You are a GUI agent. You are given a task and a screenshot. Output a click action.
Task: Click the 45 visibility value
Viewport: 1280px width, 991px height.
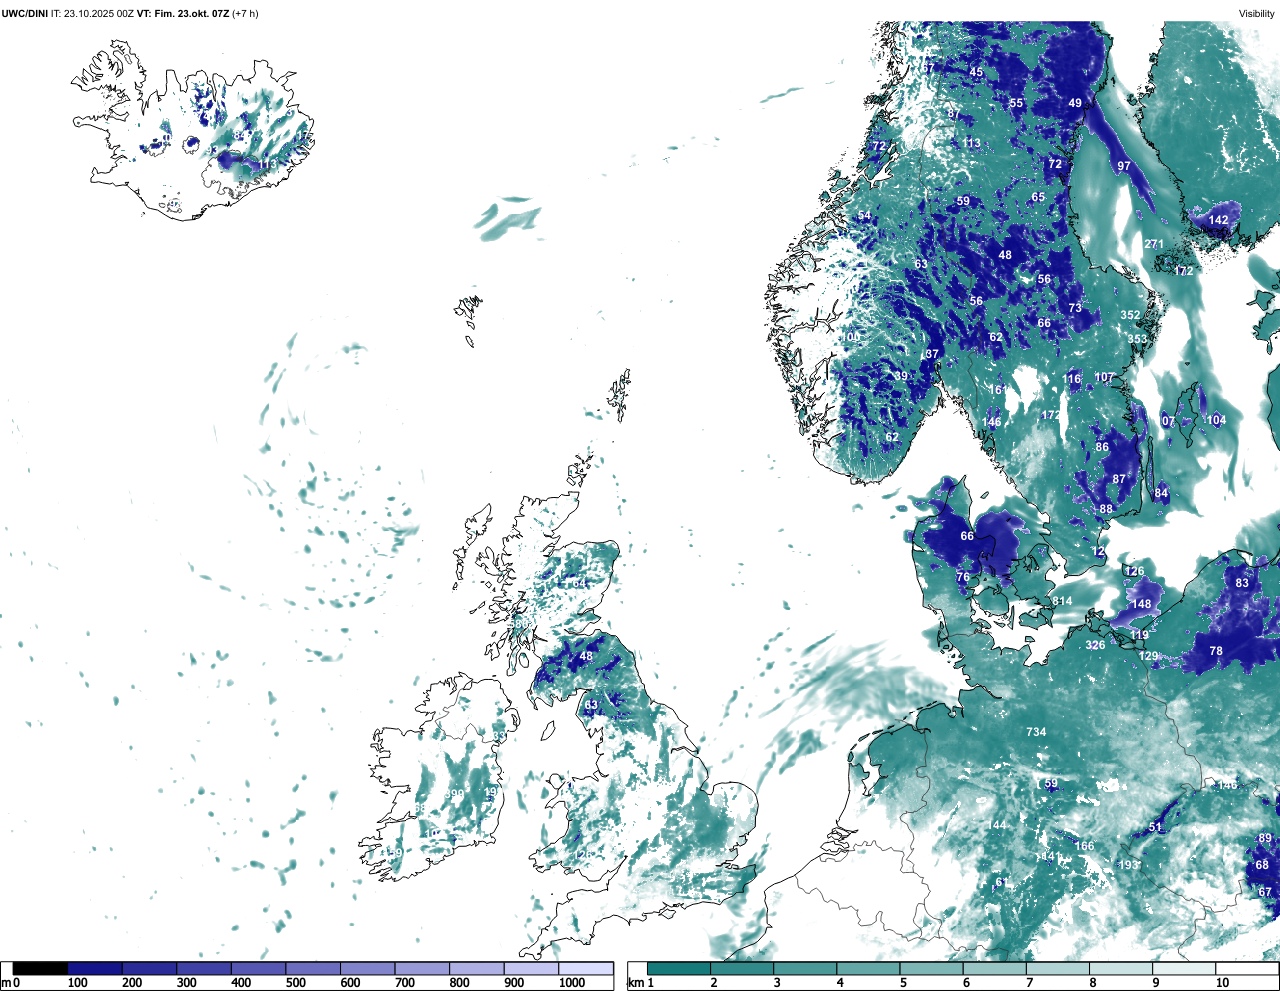pyautogui.click(x=977, y=72)
